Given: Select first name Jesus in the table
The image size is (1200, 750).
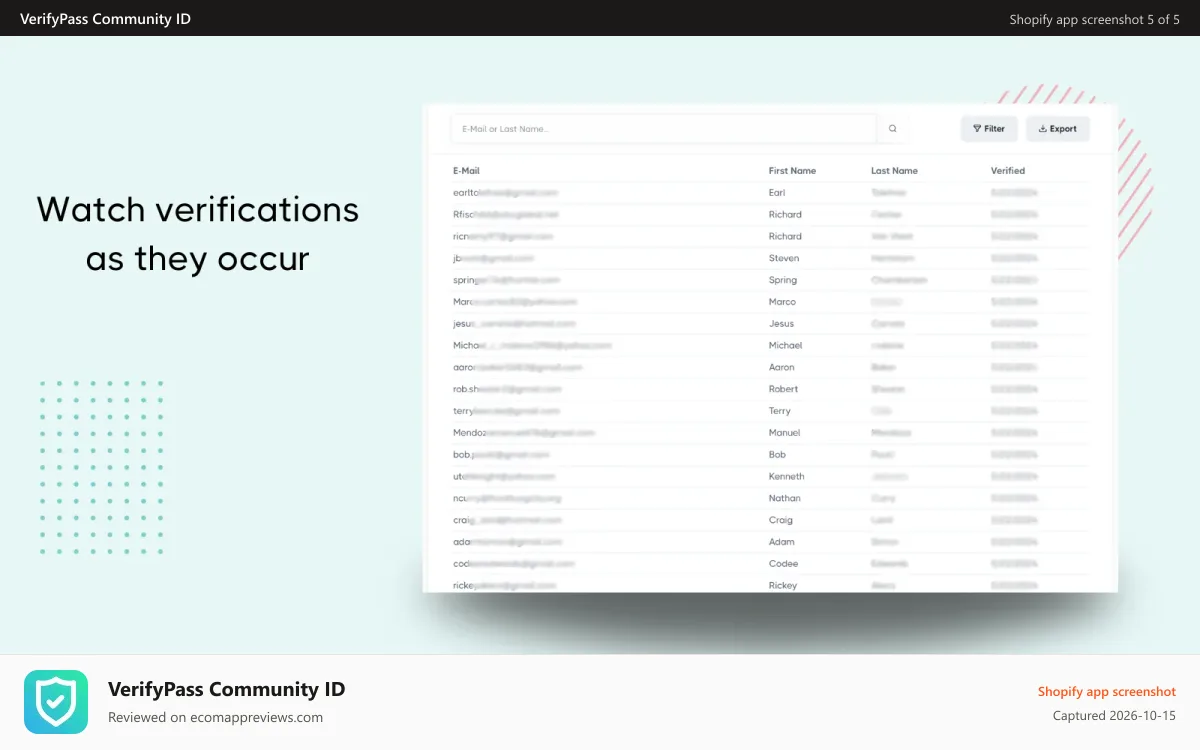Looking at the screenshot, I should tap(781, 324).
